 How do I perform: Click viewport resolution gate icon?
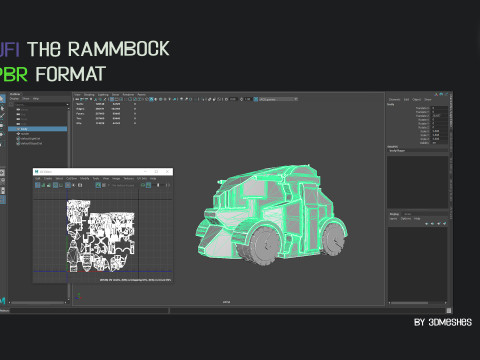click(121, 99)
